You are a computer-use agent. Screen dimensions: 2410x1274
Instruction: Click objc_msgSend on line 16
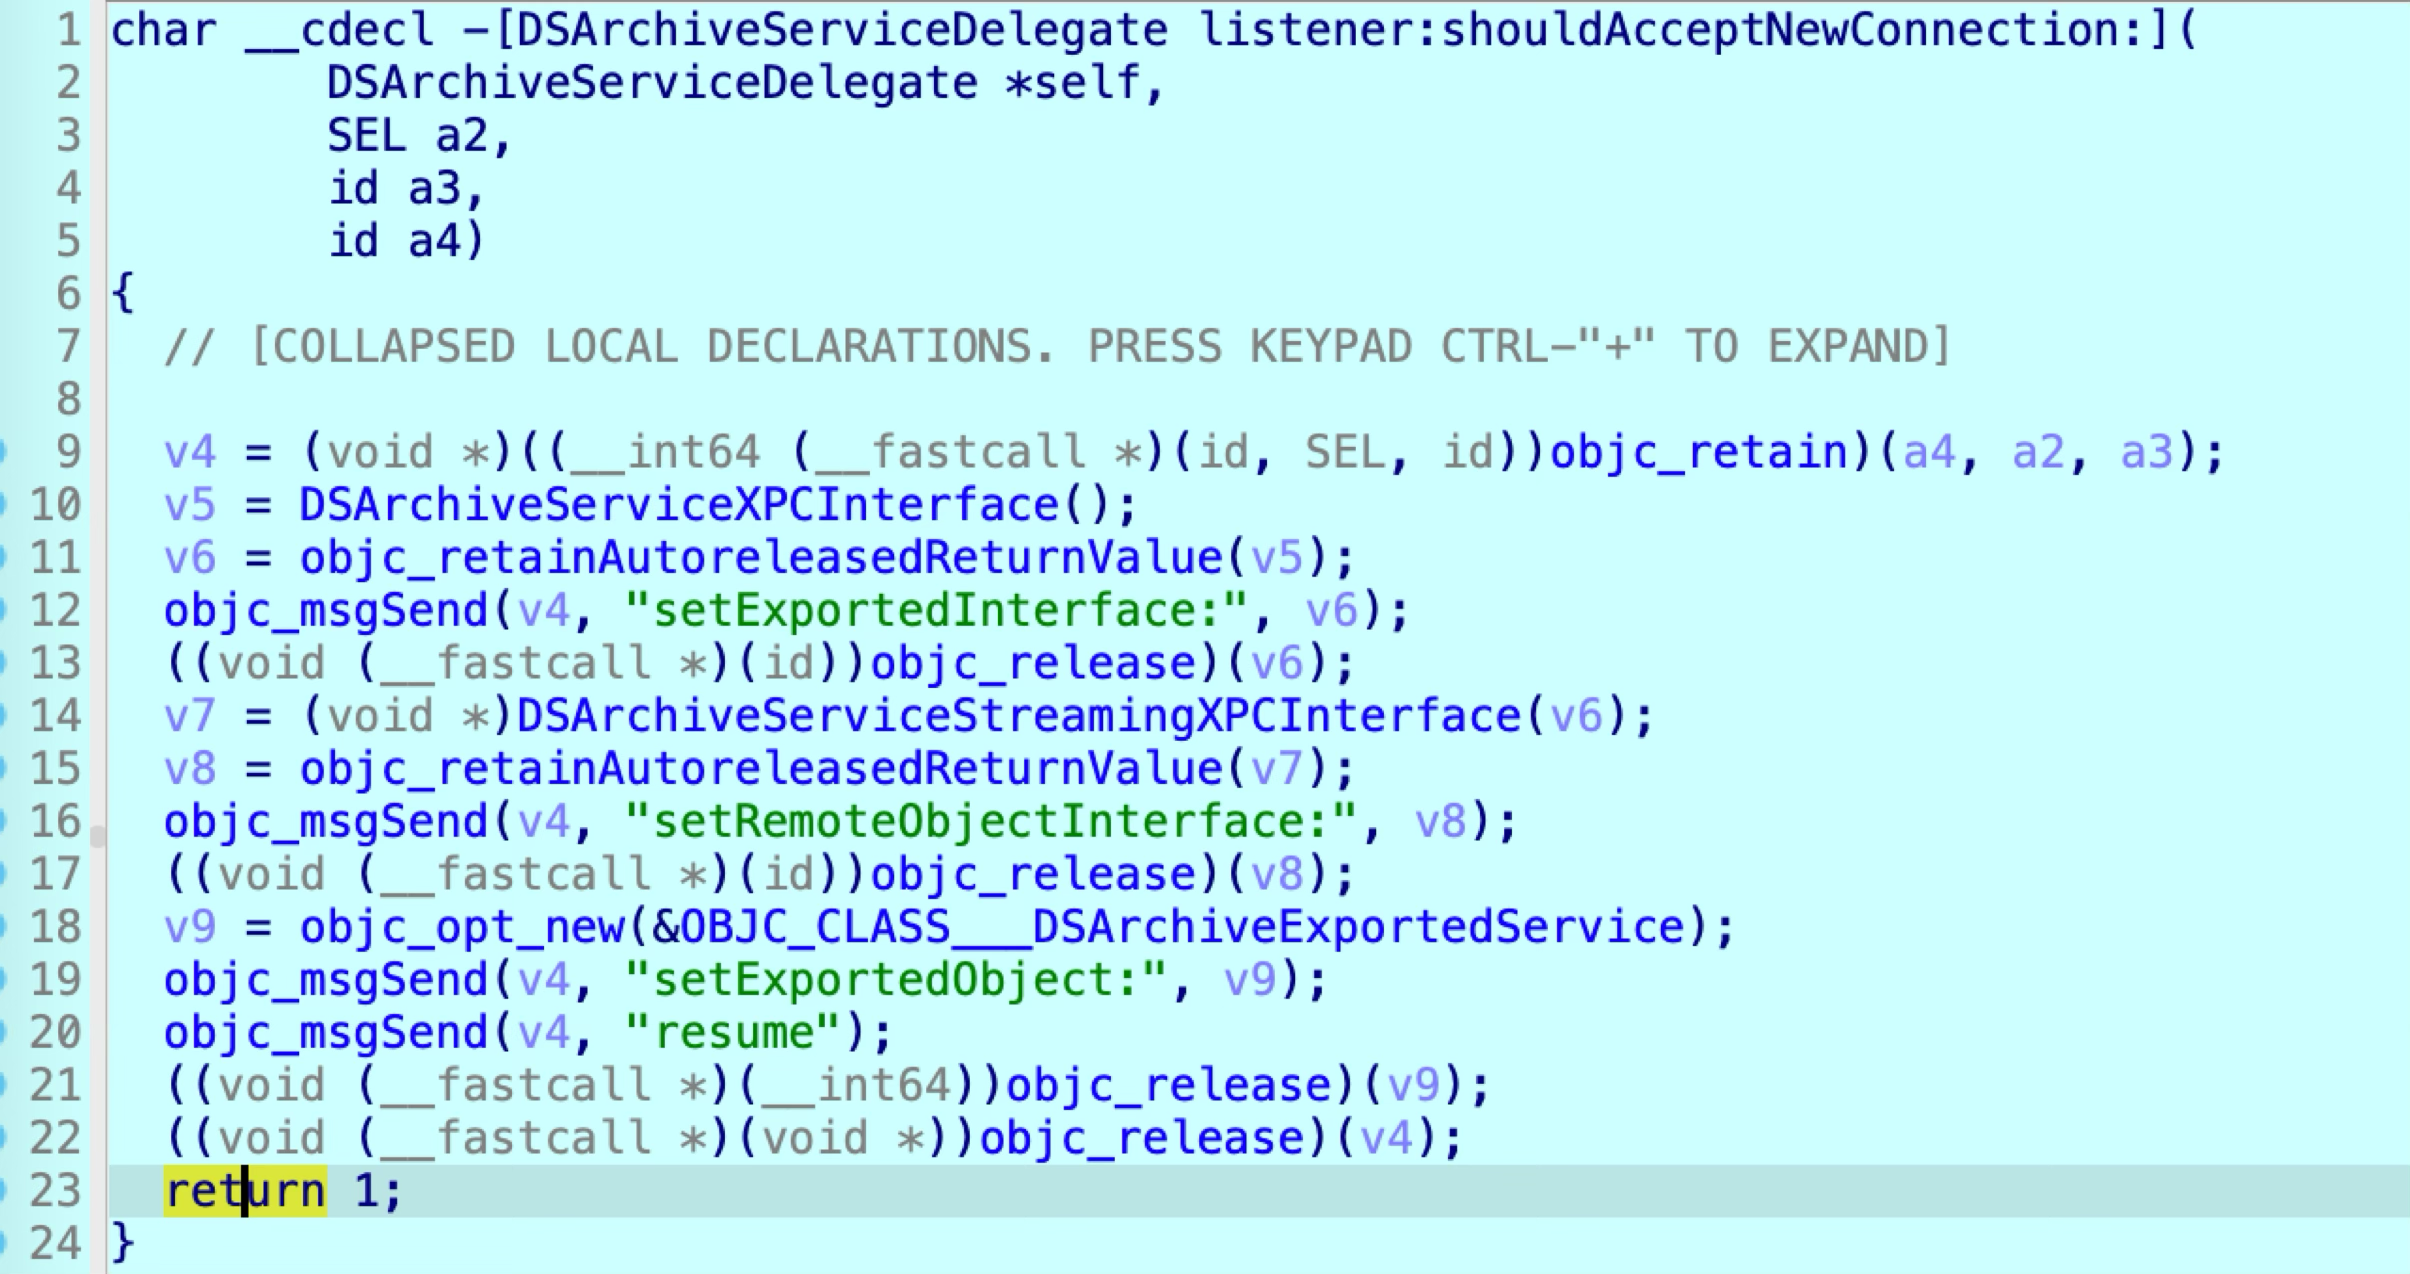pyautogui.click(x=326, y=822)
